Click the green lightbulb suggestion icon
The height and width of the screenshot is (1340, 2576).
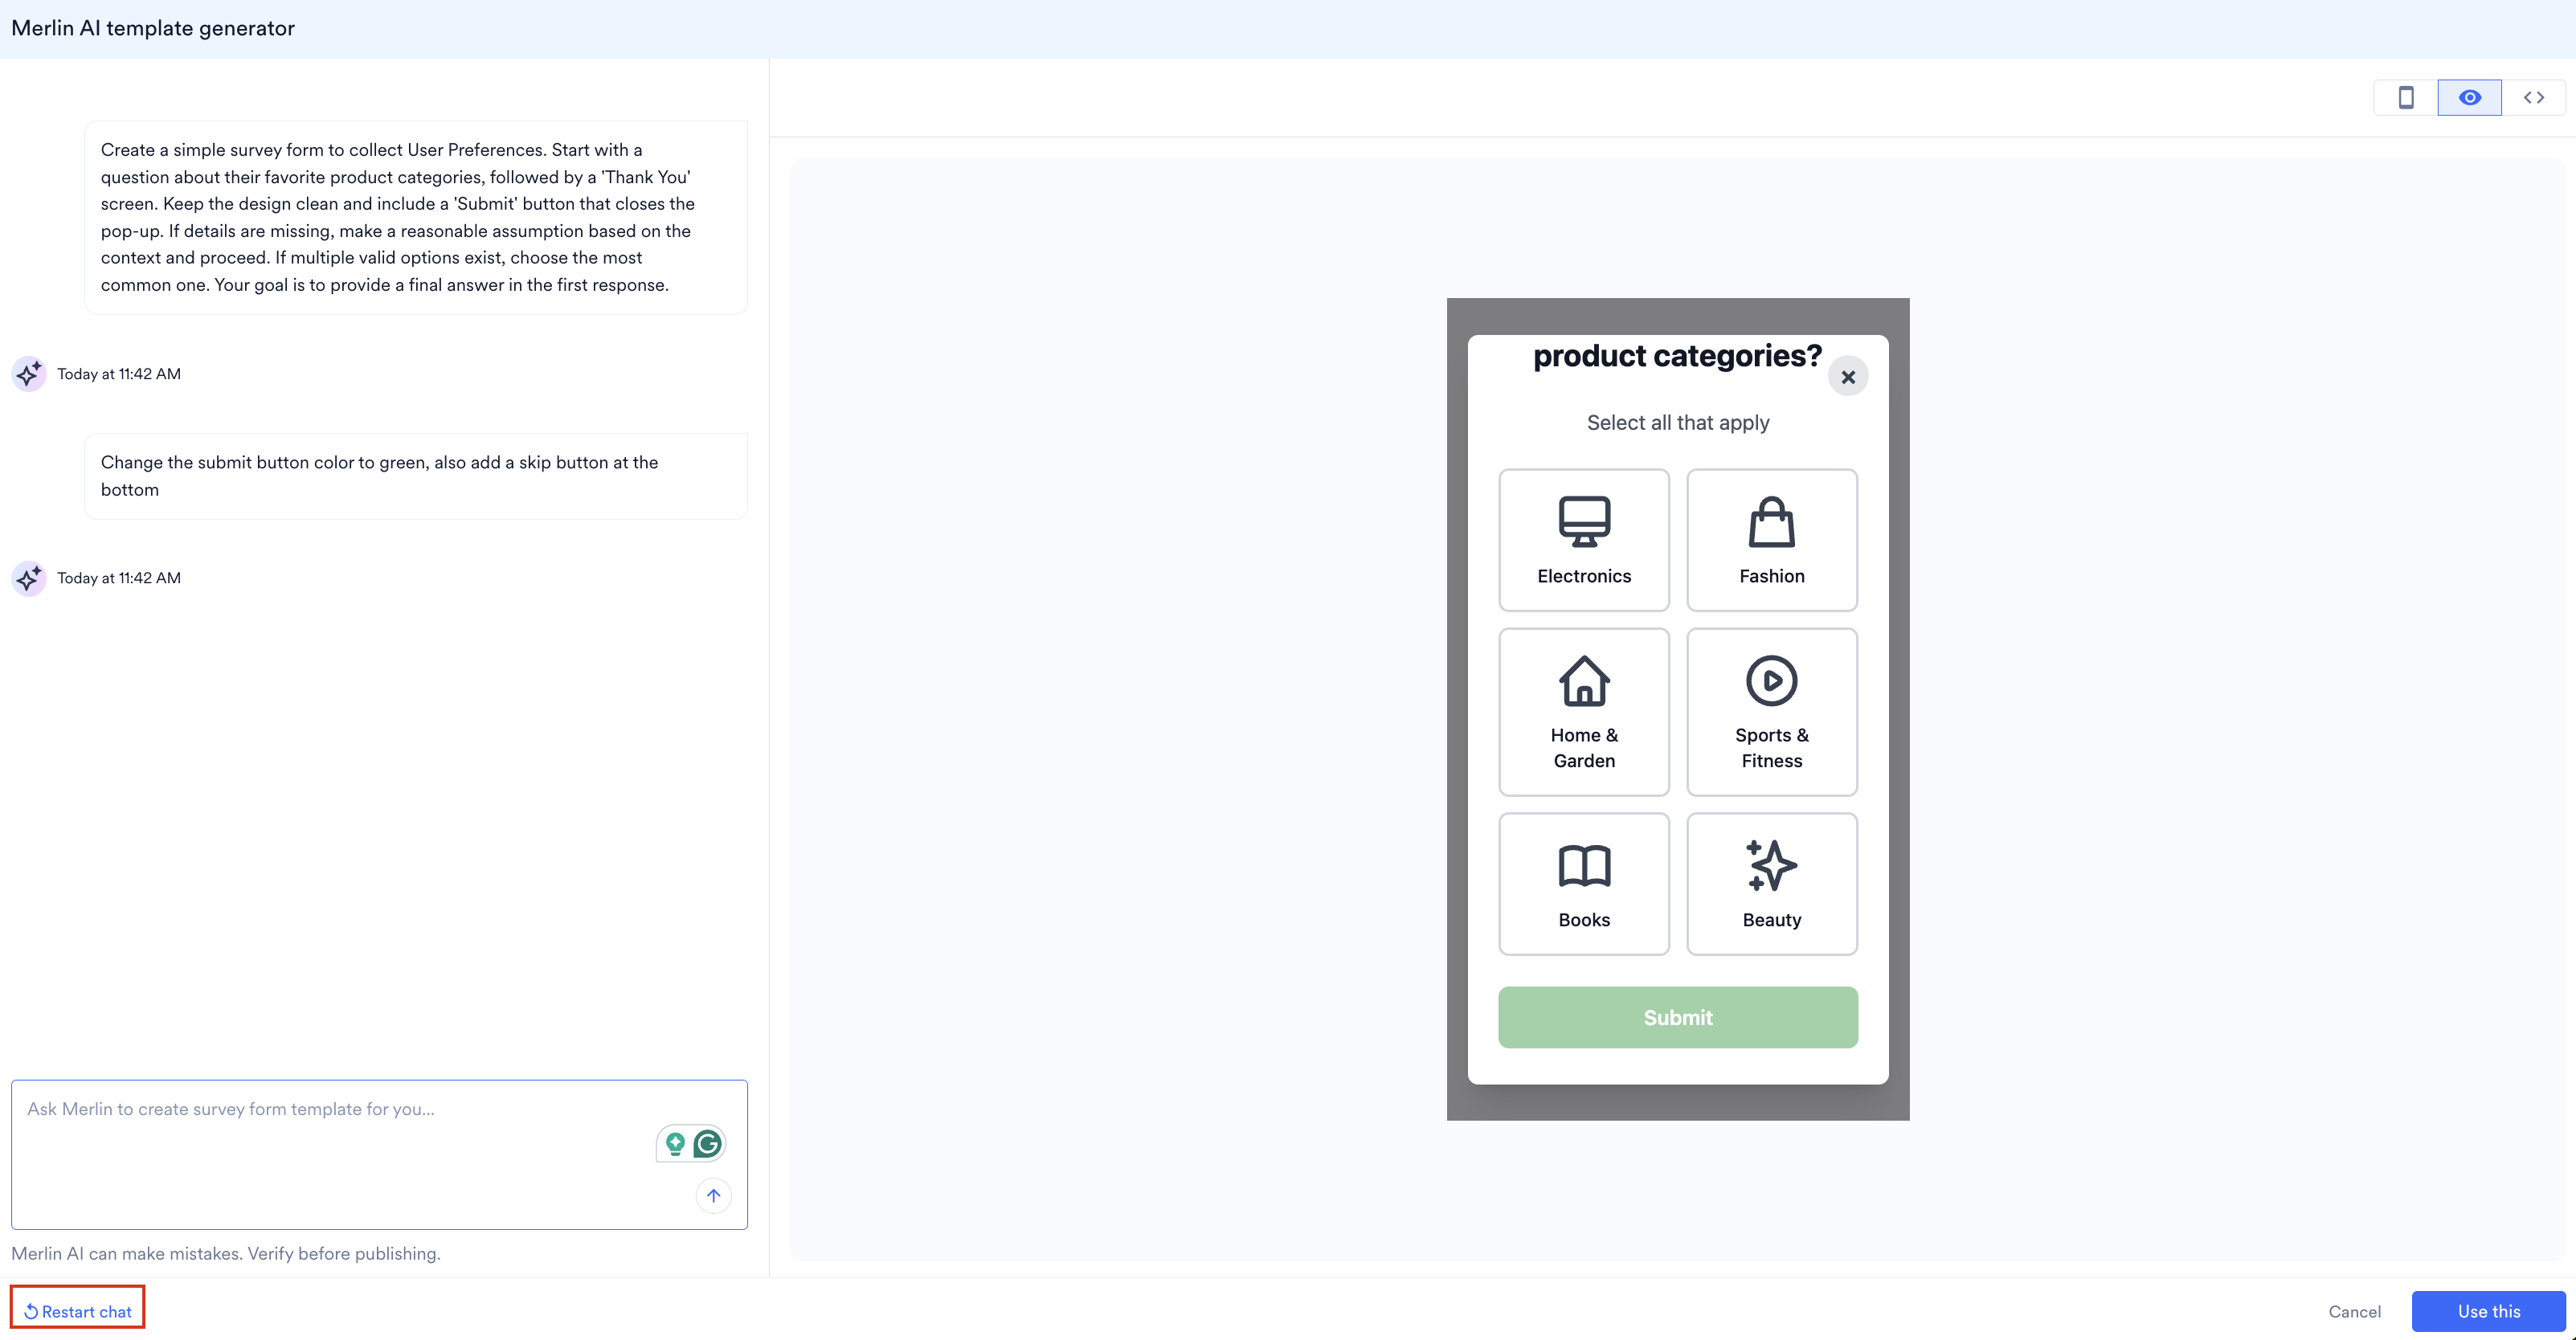(x=675, y=1143)
